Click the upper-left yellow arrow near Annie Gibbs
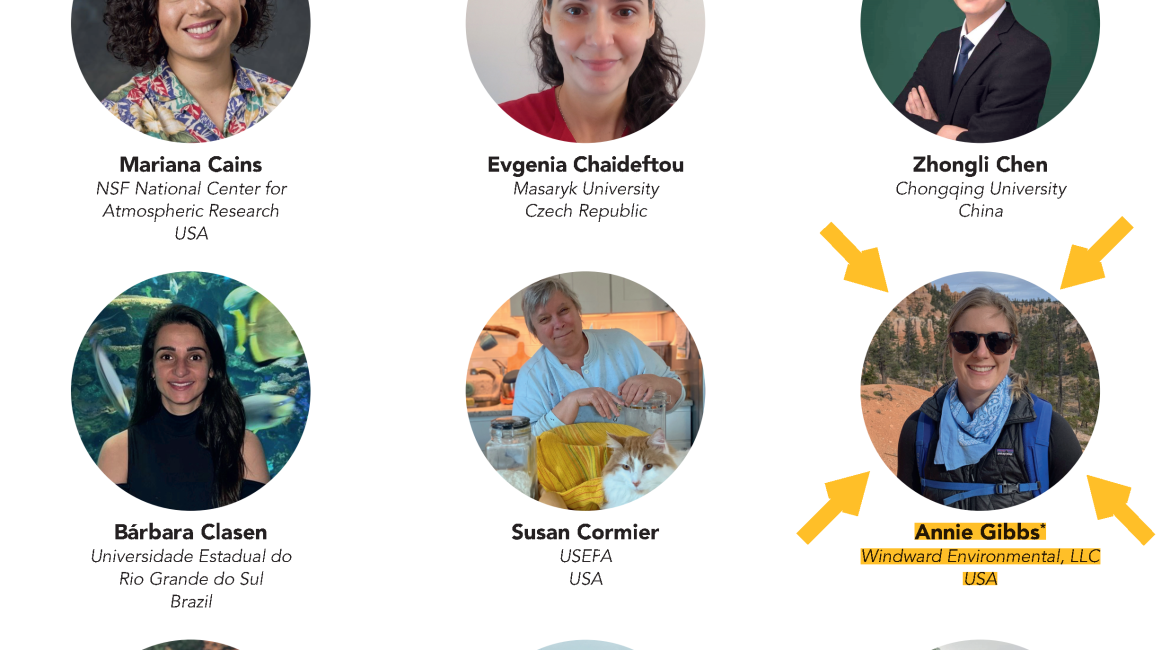This screenshot has width=1170, height=650. 855,257
